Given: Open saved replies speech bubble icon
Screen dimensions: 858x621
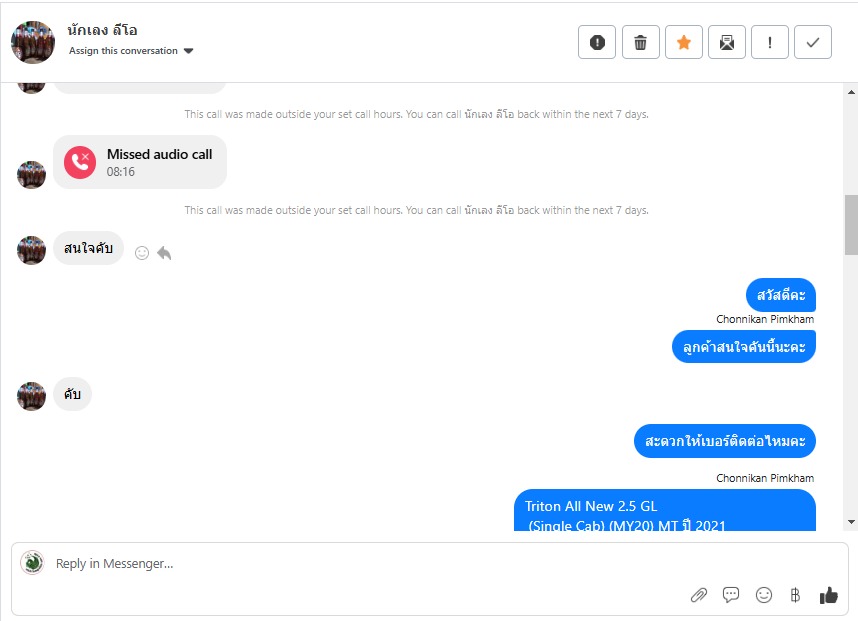Looking at the screenshot, I should (x=731, y=595).
